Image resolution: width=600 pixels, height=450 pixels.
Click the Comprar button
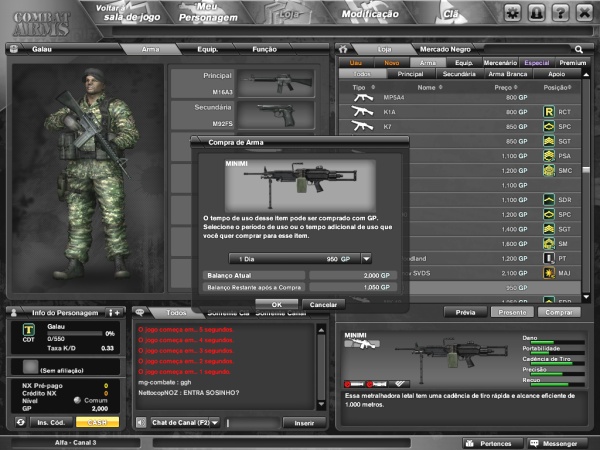pos(559,312)
